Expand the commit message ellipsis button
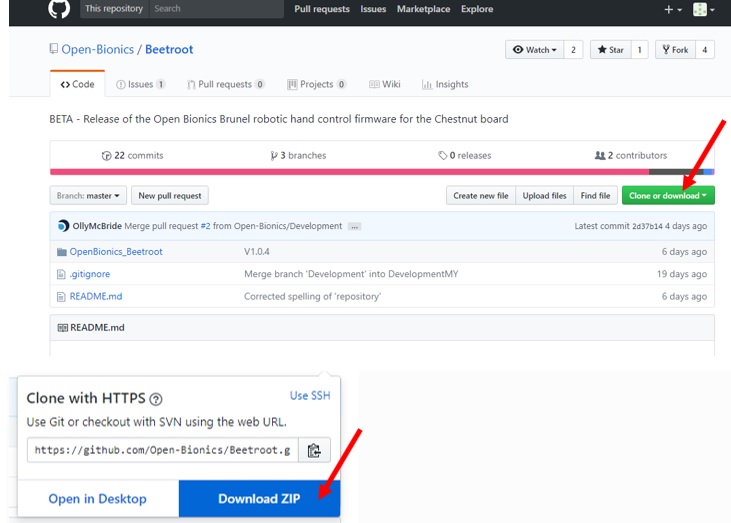The height and width of the screenshot is (523, 731). (x=354, y=227)
